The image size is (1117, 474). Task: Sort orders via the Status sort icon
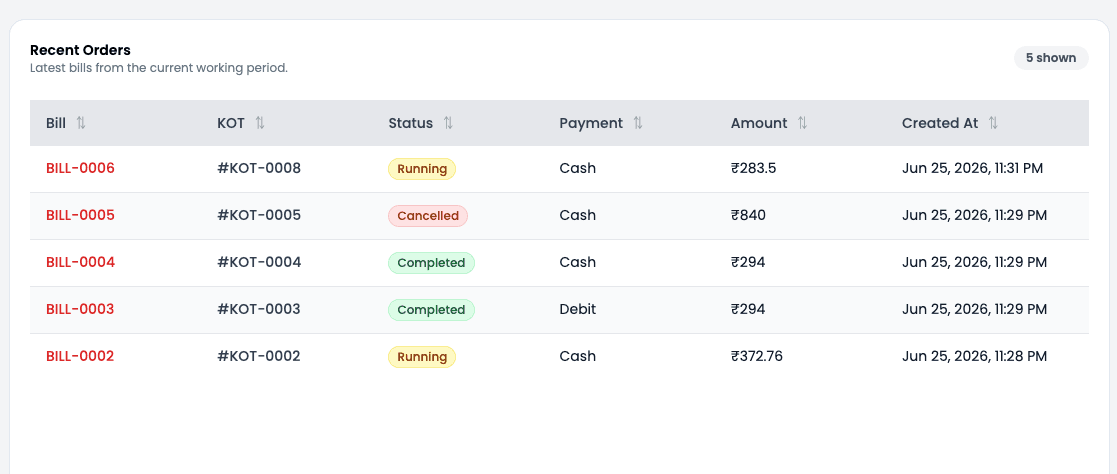pos(448,123)
